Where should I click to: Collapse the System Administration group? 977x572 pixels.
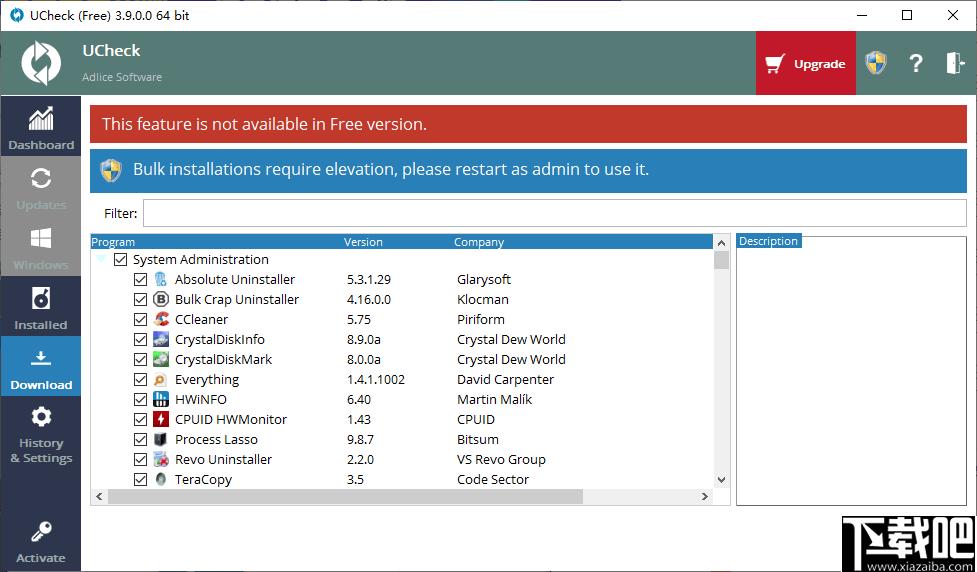tap(100, 259)
